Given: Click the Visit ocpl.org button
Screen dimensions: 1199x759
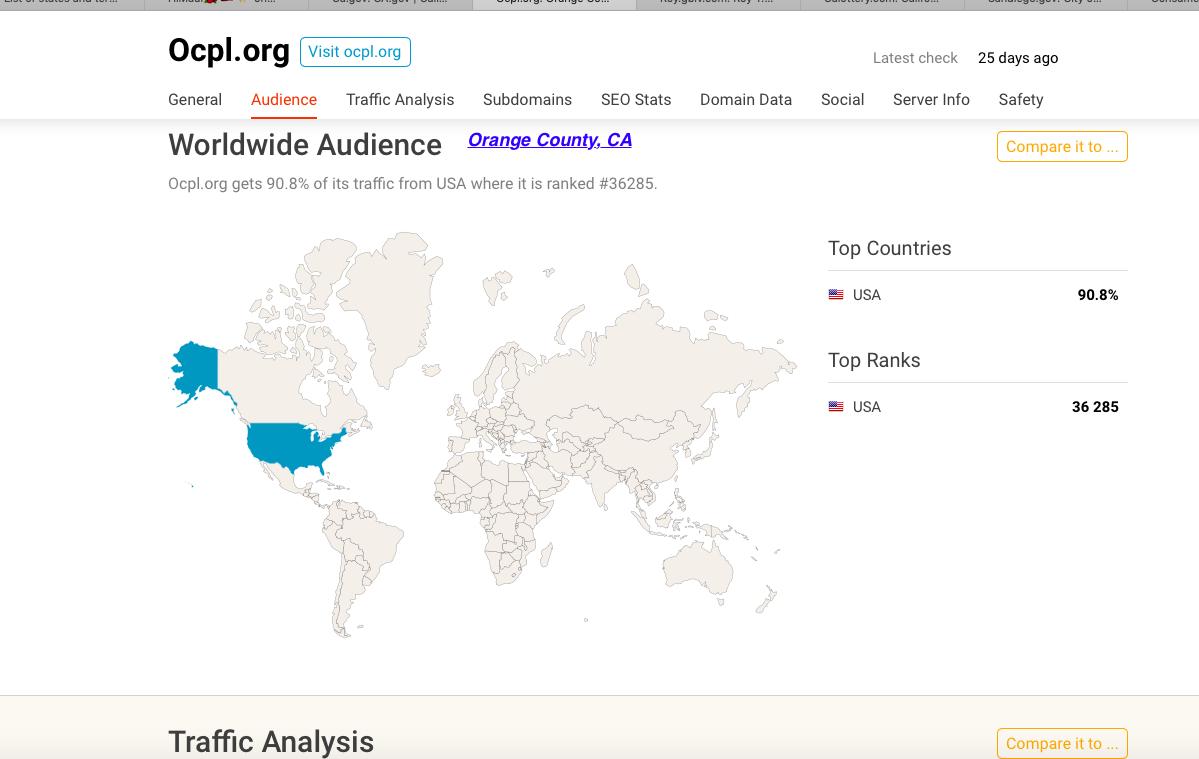Looking at the screenshot, I should pyautogui.click(x=355, y=52).
